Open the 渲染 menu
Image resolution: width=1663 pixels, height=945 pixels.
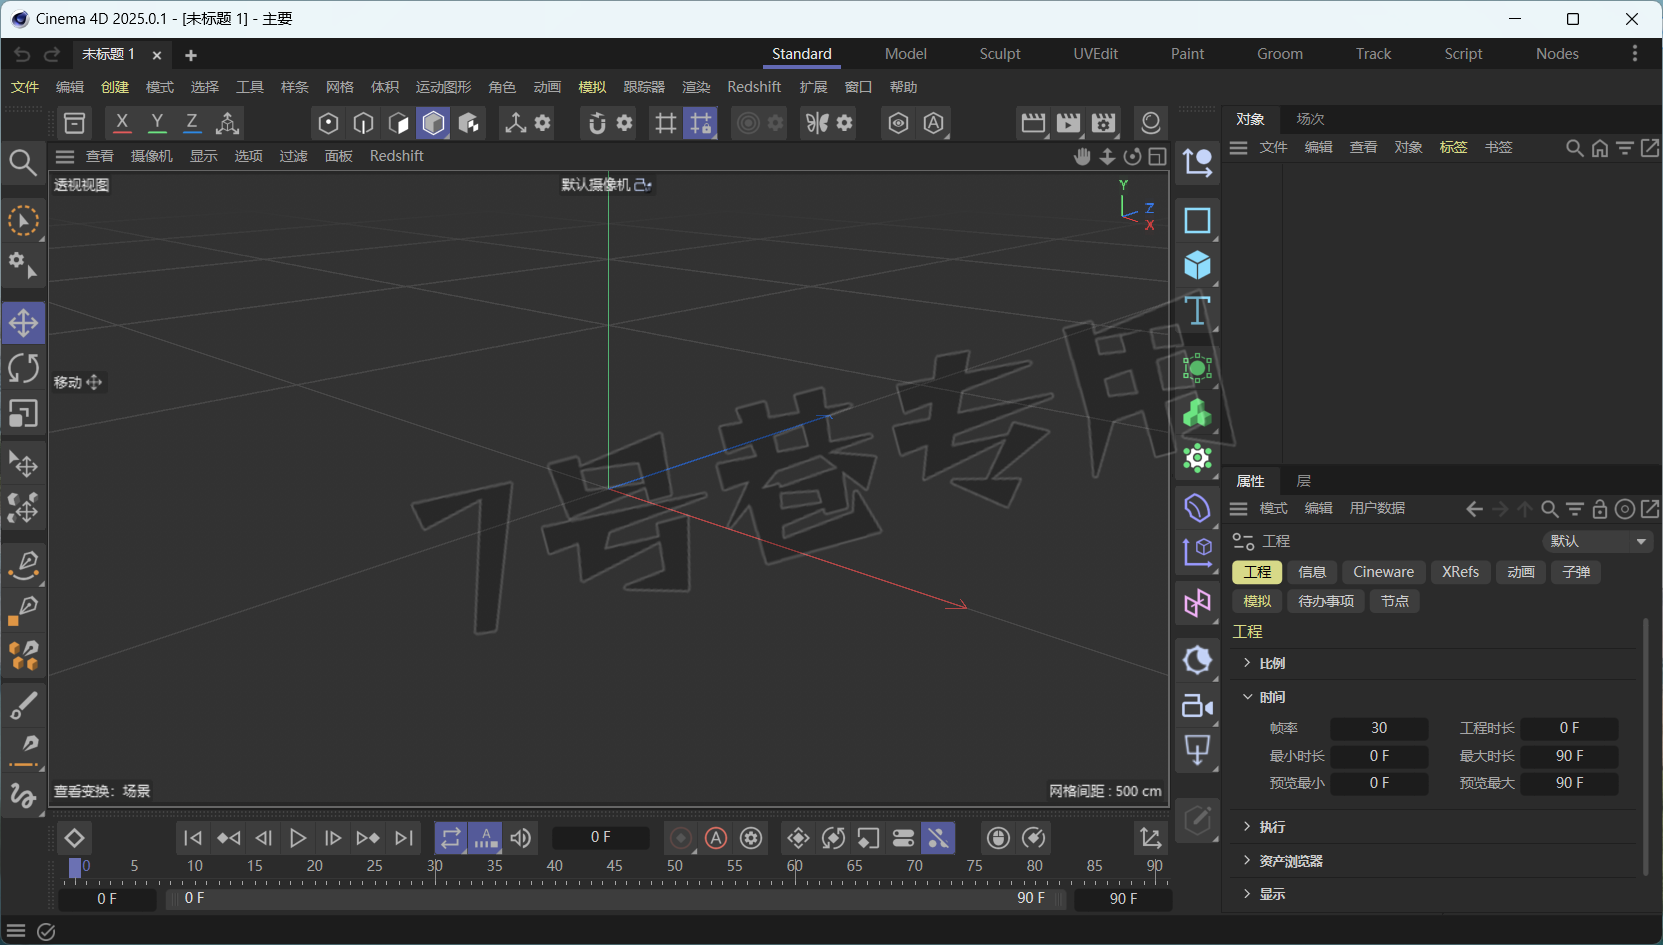(696, 87)
